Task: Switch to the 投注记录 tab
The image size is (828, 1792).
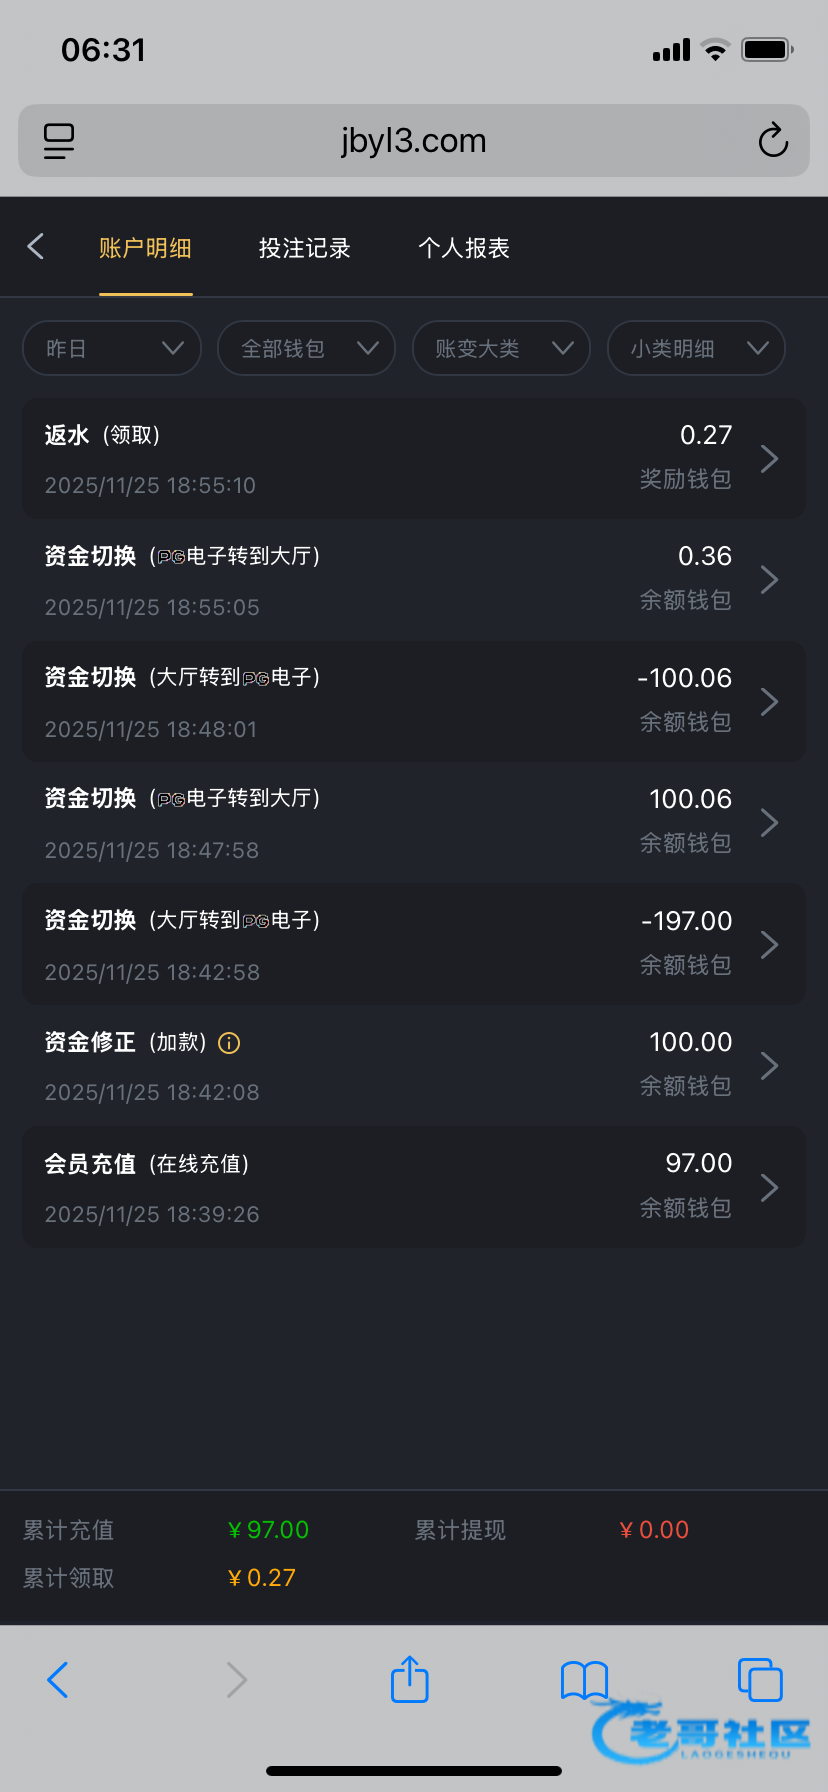Action: (304, 248)
